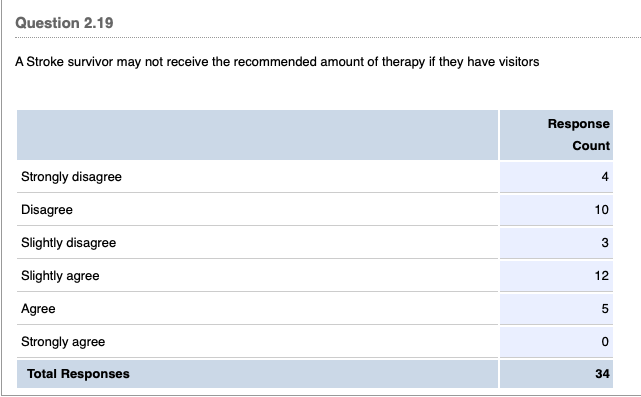Select the Slightly disagree row label
Screen dimensions: 641x397
click(x=68, y=243)
